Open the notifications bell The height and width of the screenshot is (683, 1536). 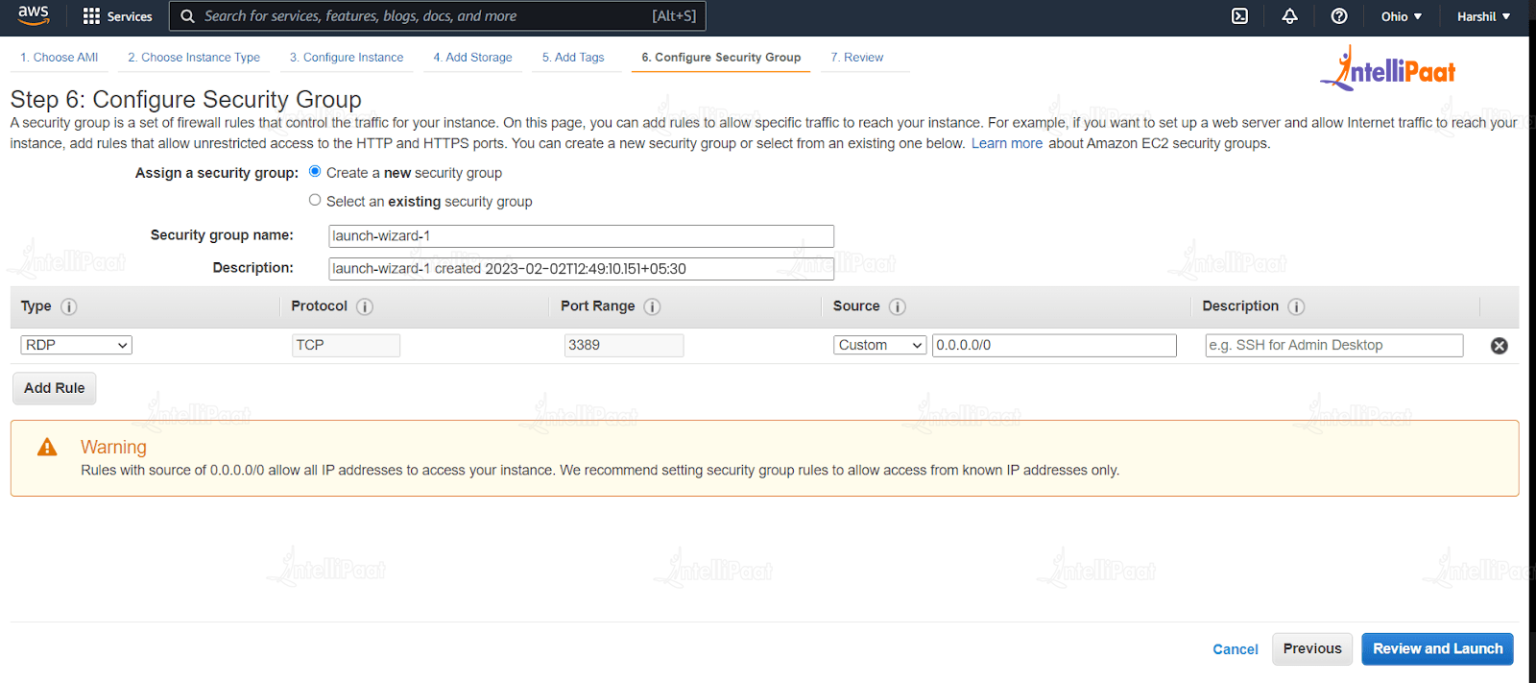point(1289,16)
